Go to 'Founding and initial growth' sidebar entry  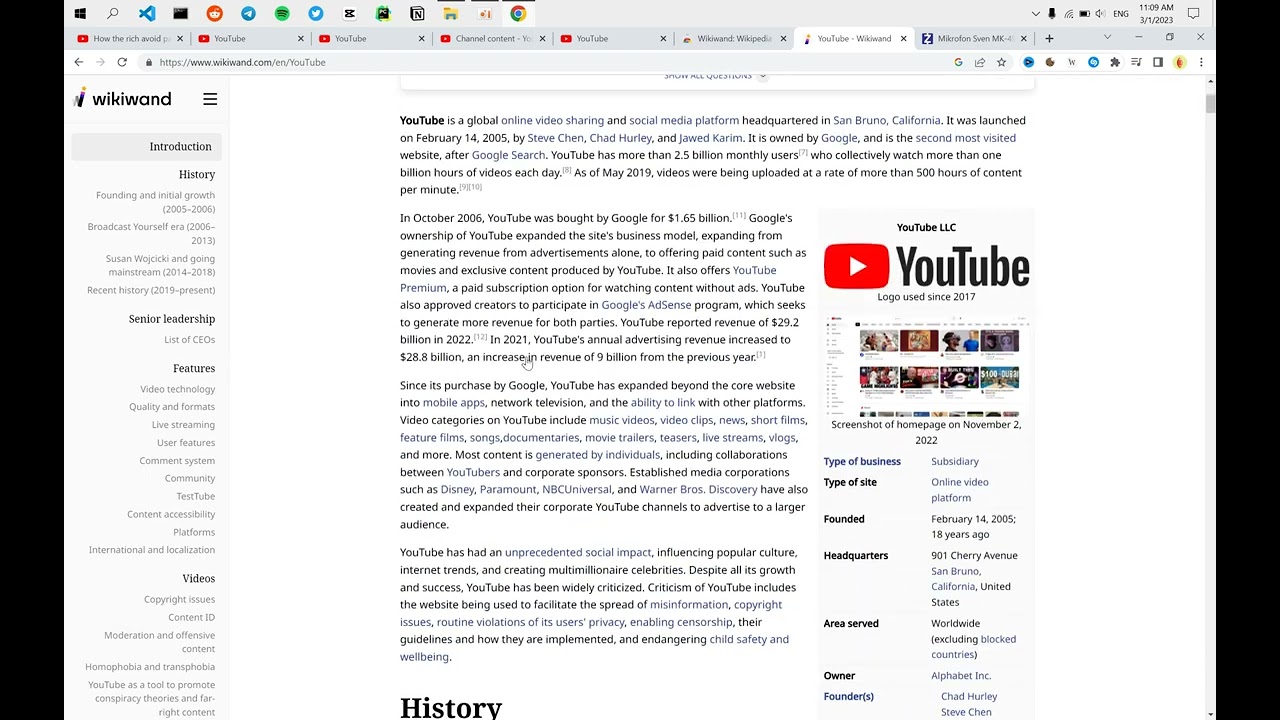[x=155, y=202]
